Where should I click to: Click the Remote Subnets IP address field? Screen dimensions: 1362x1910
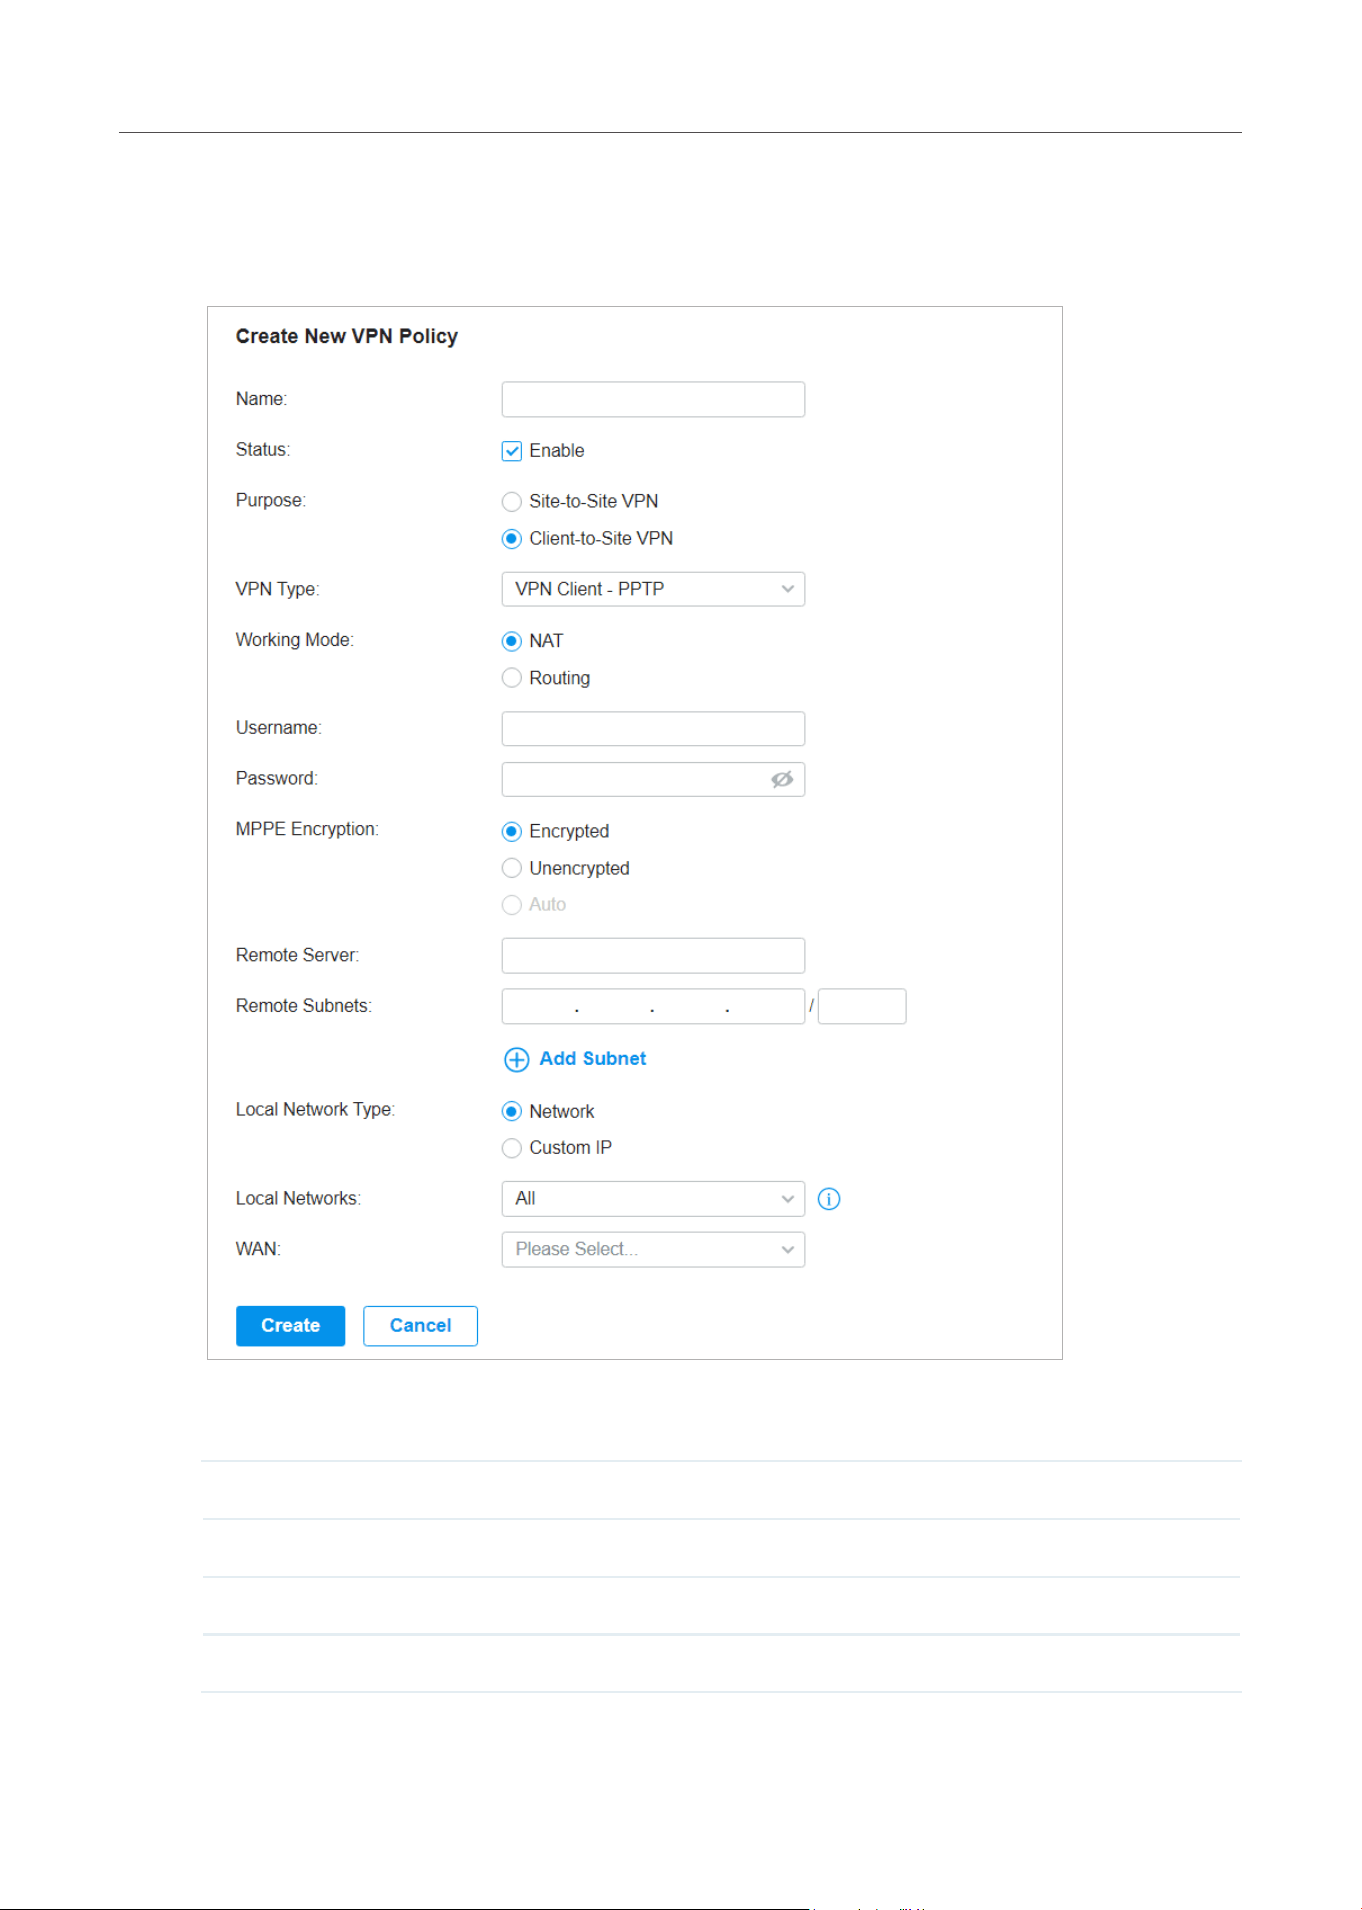[x=653, y=1006]
